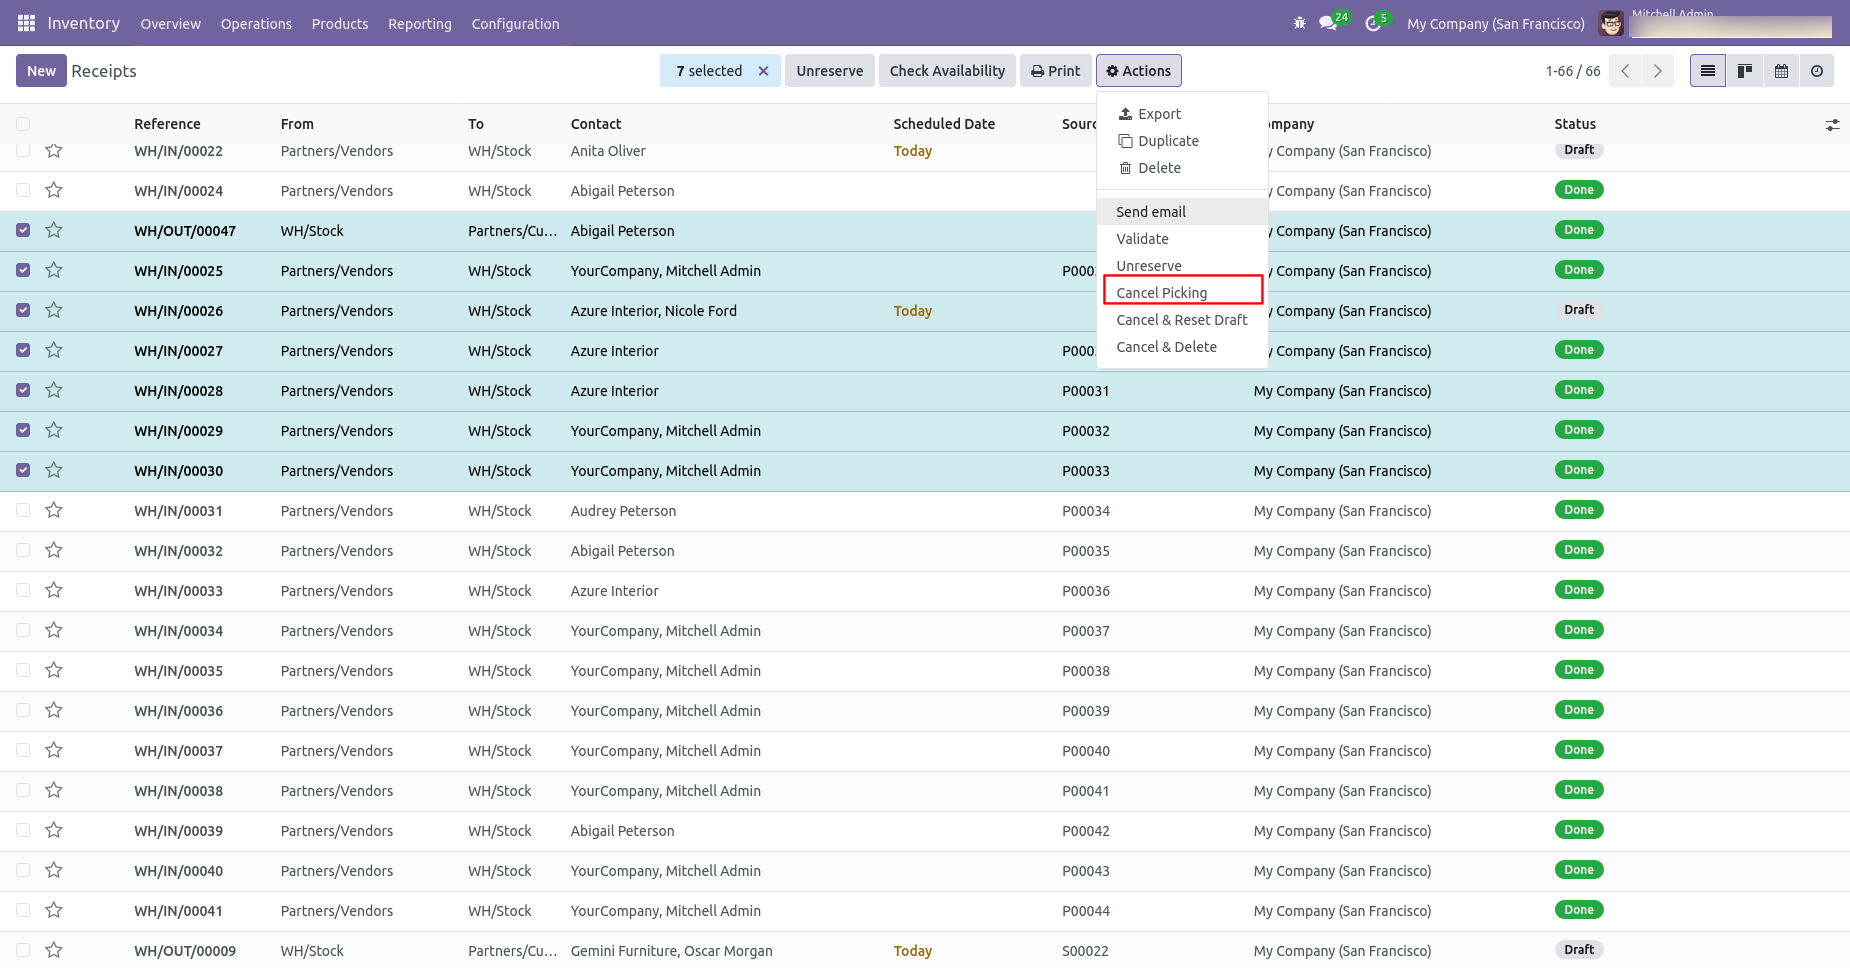Open optional columns adjust icon

tap(1832, 125)
